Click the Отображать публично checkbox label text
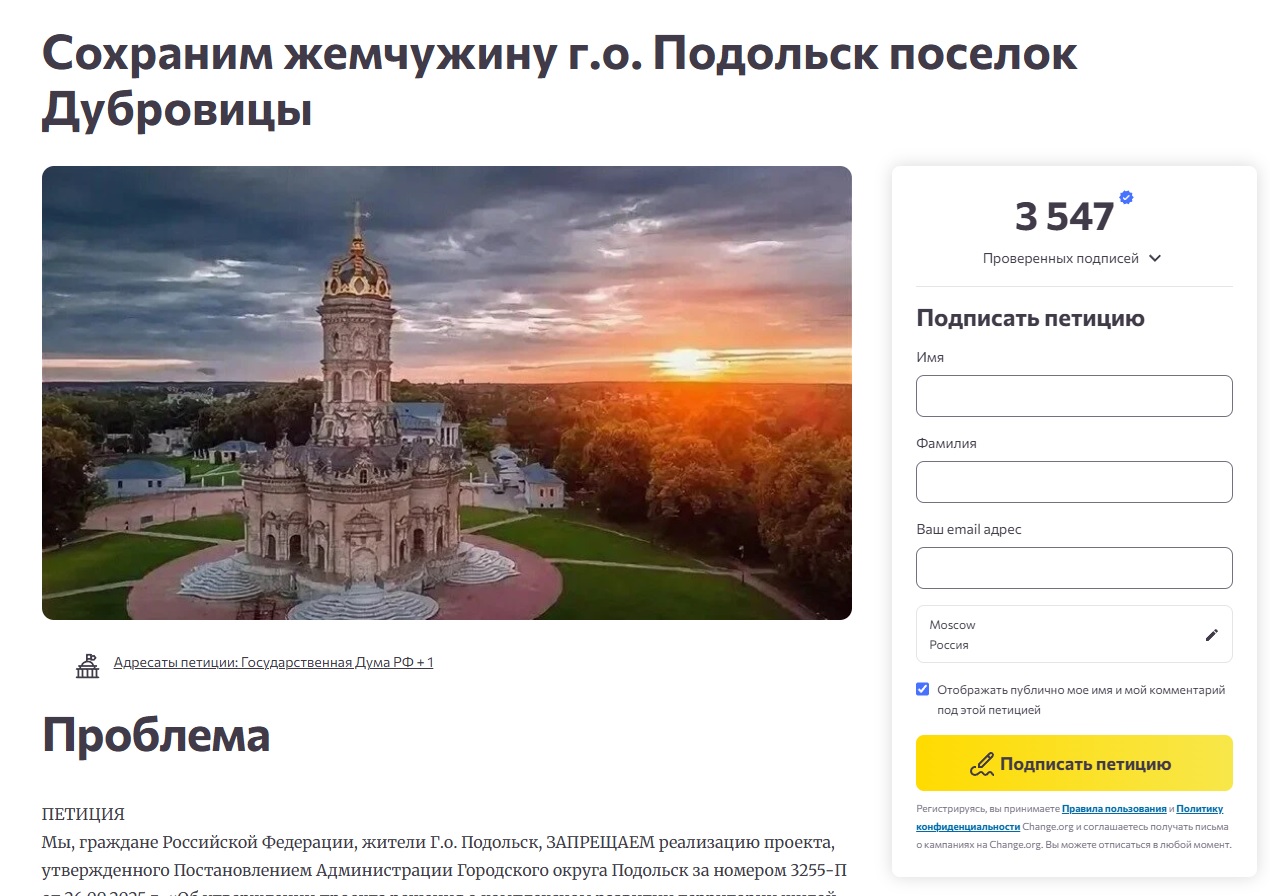Image resolution: width=1270 pixels, height=896 pixels. [x=1081, y=700]
